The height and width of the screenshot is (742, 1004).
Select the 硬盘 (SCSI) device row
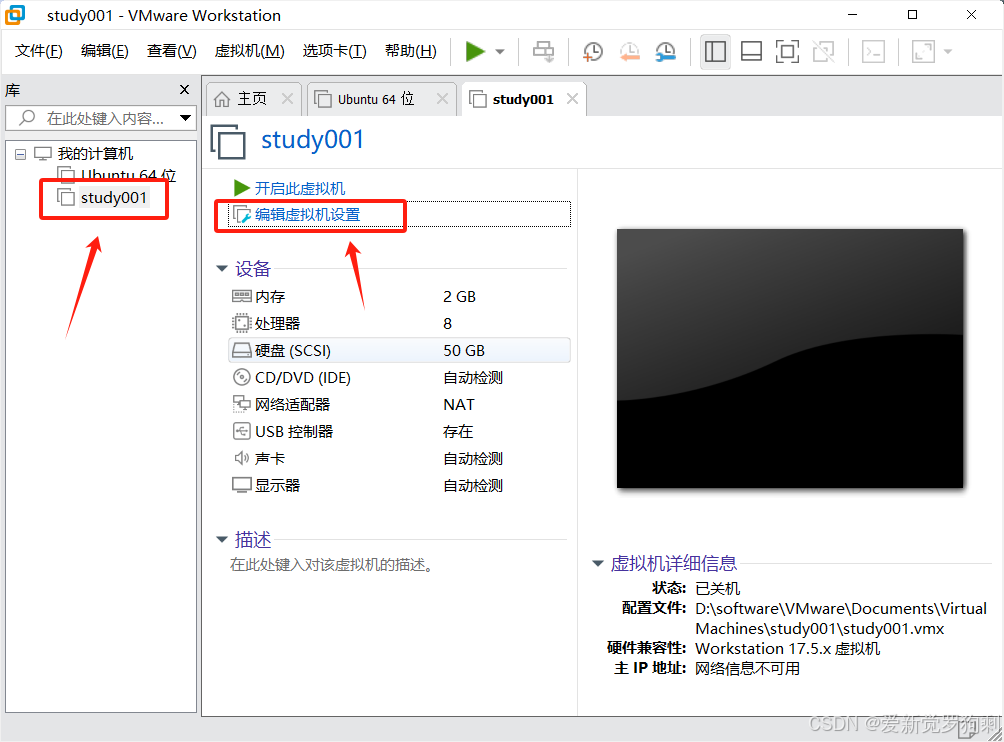[x=399, y=350]
